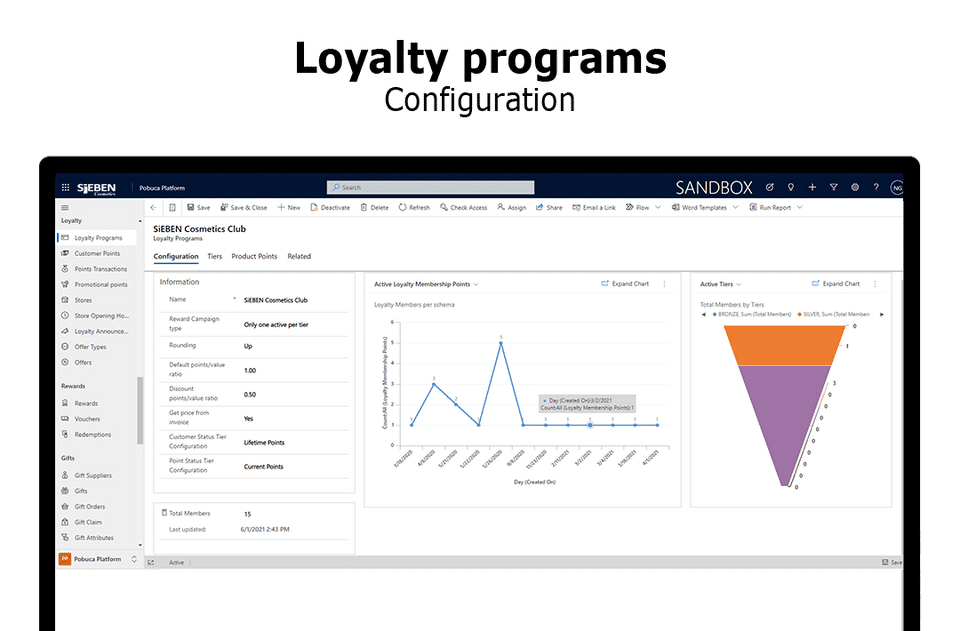Open the Related tab
Image resolution: width=960 pixels, height=631 pixels.
299,256
